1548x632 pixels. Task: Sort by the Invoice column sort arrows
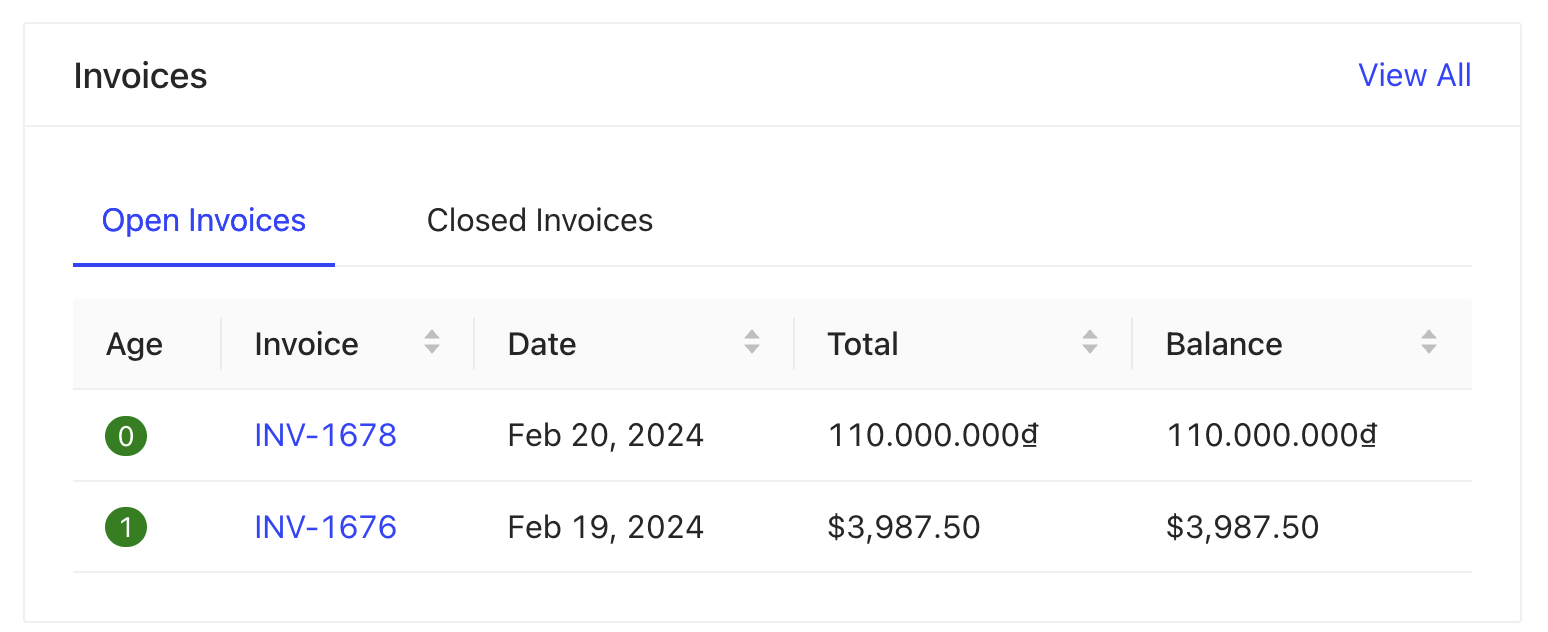[432, 343]
